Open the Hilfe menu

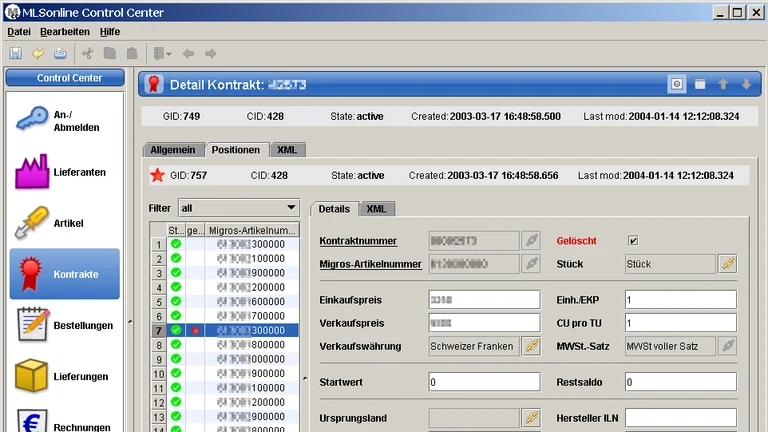click(109, 32)
